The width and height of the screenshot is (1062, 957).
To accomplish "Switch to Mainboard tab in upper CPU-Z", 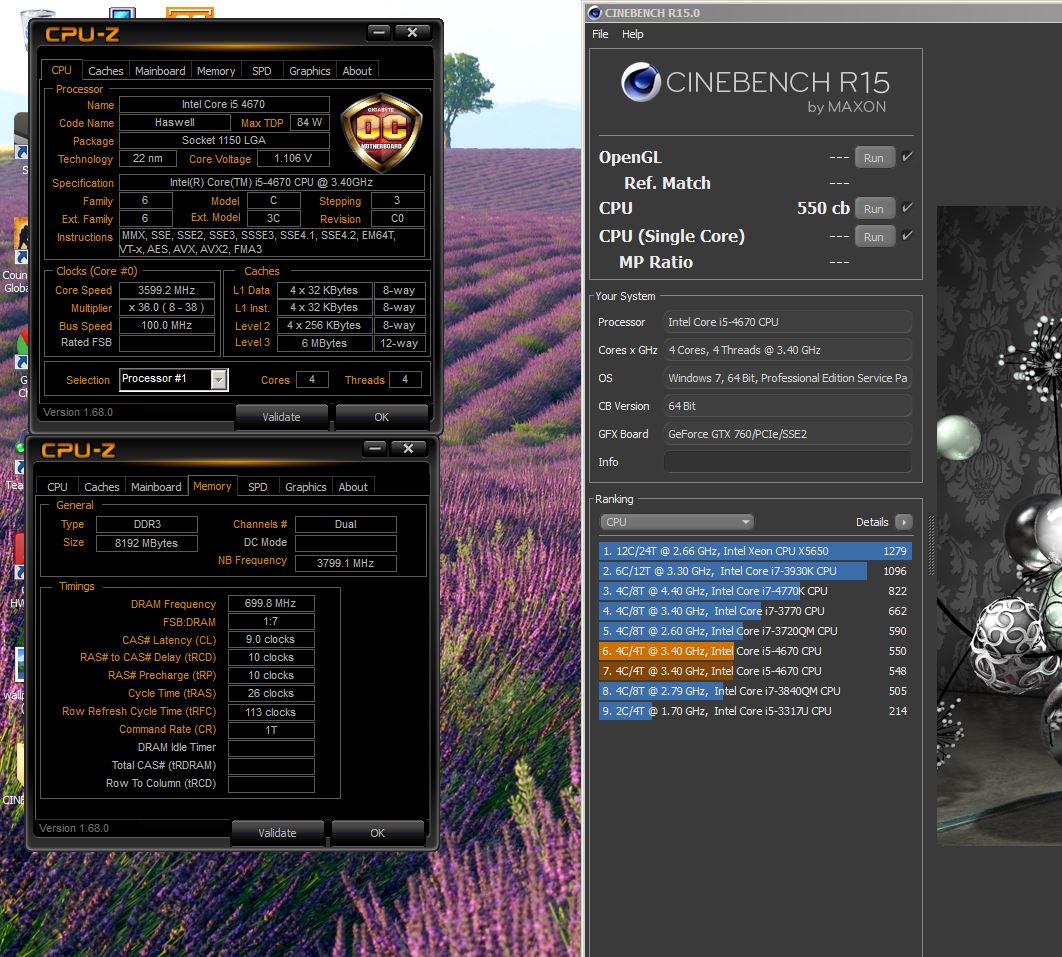I will coord(160,71).
